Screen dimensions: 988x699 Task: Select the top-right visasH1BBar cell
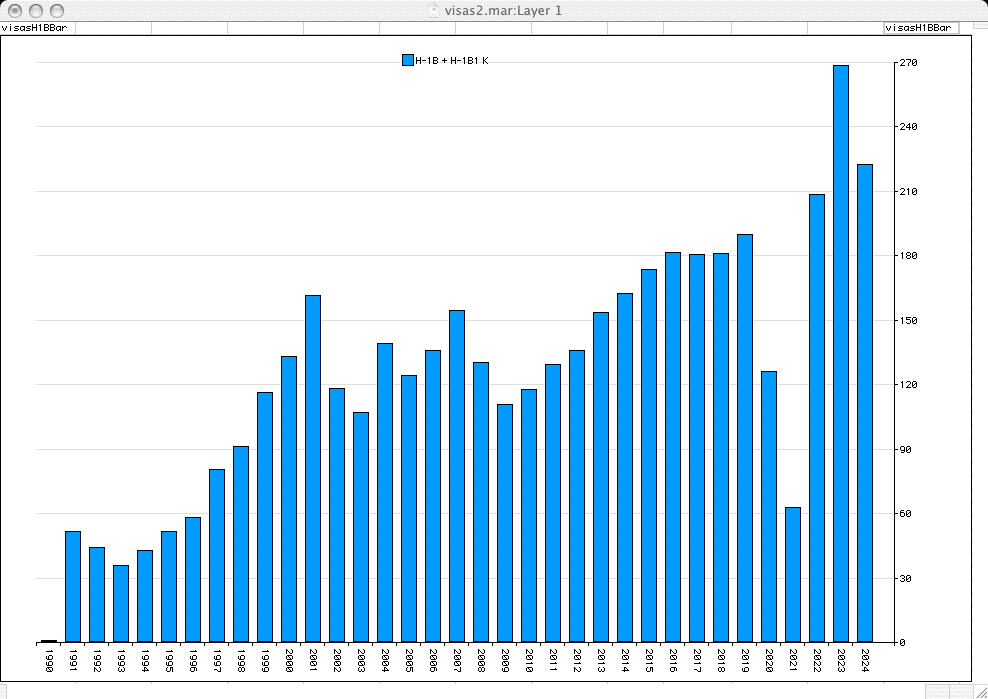[920, 28]
